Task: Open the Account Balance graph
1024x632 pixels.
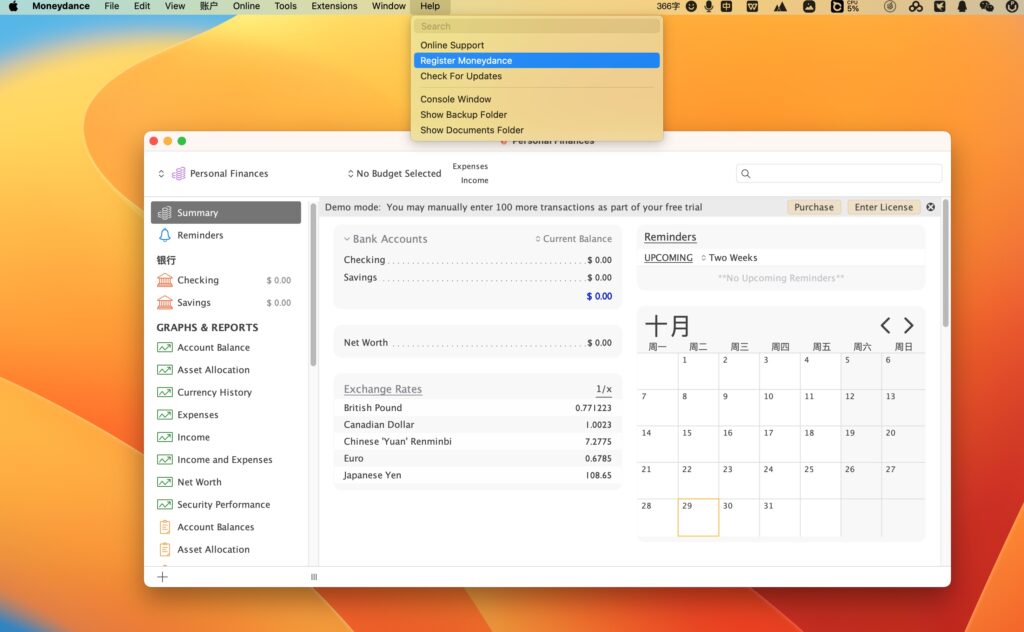Action: click(x=212, y=347)
